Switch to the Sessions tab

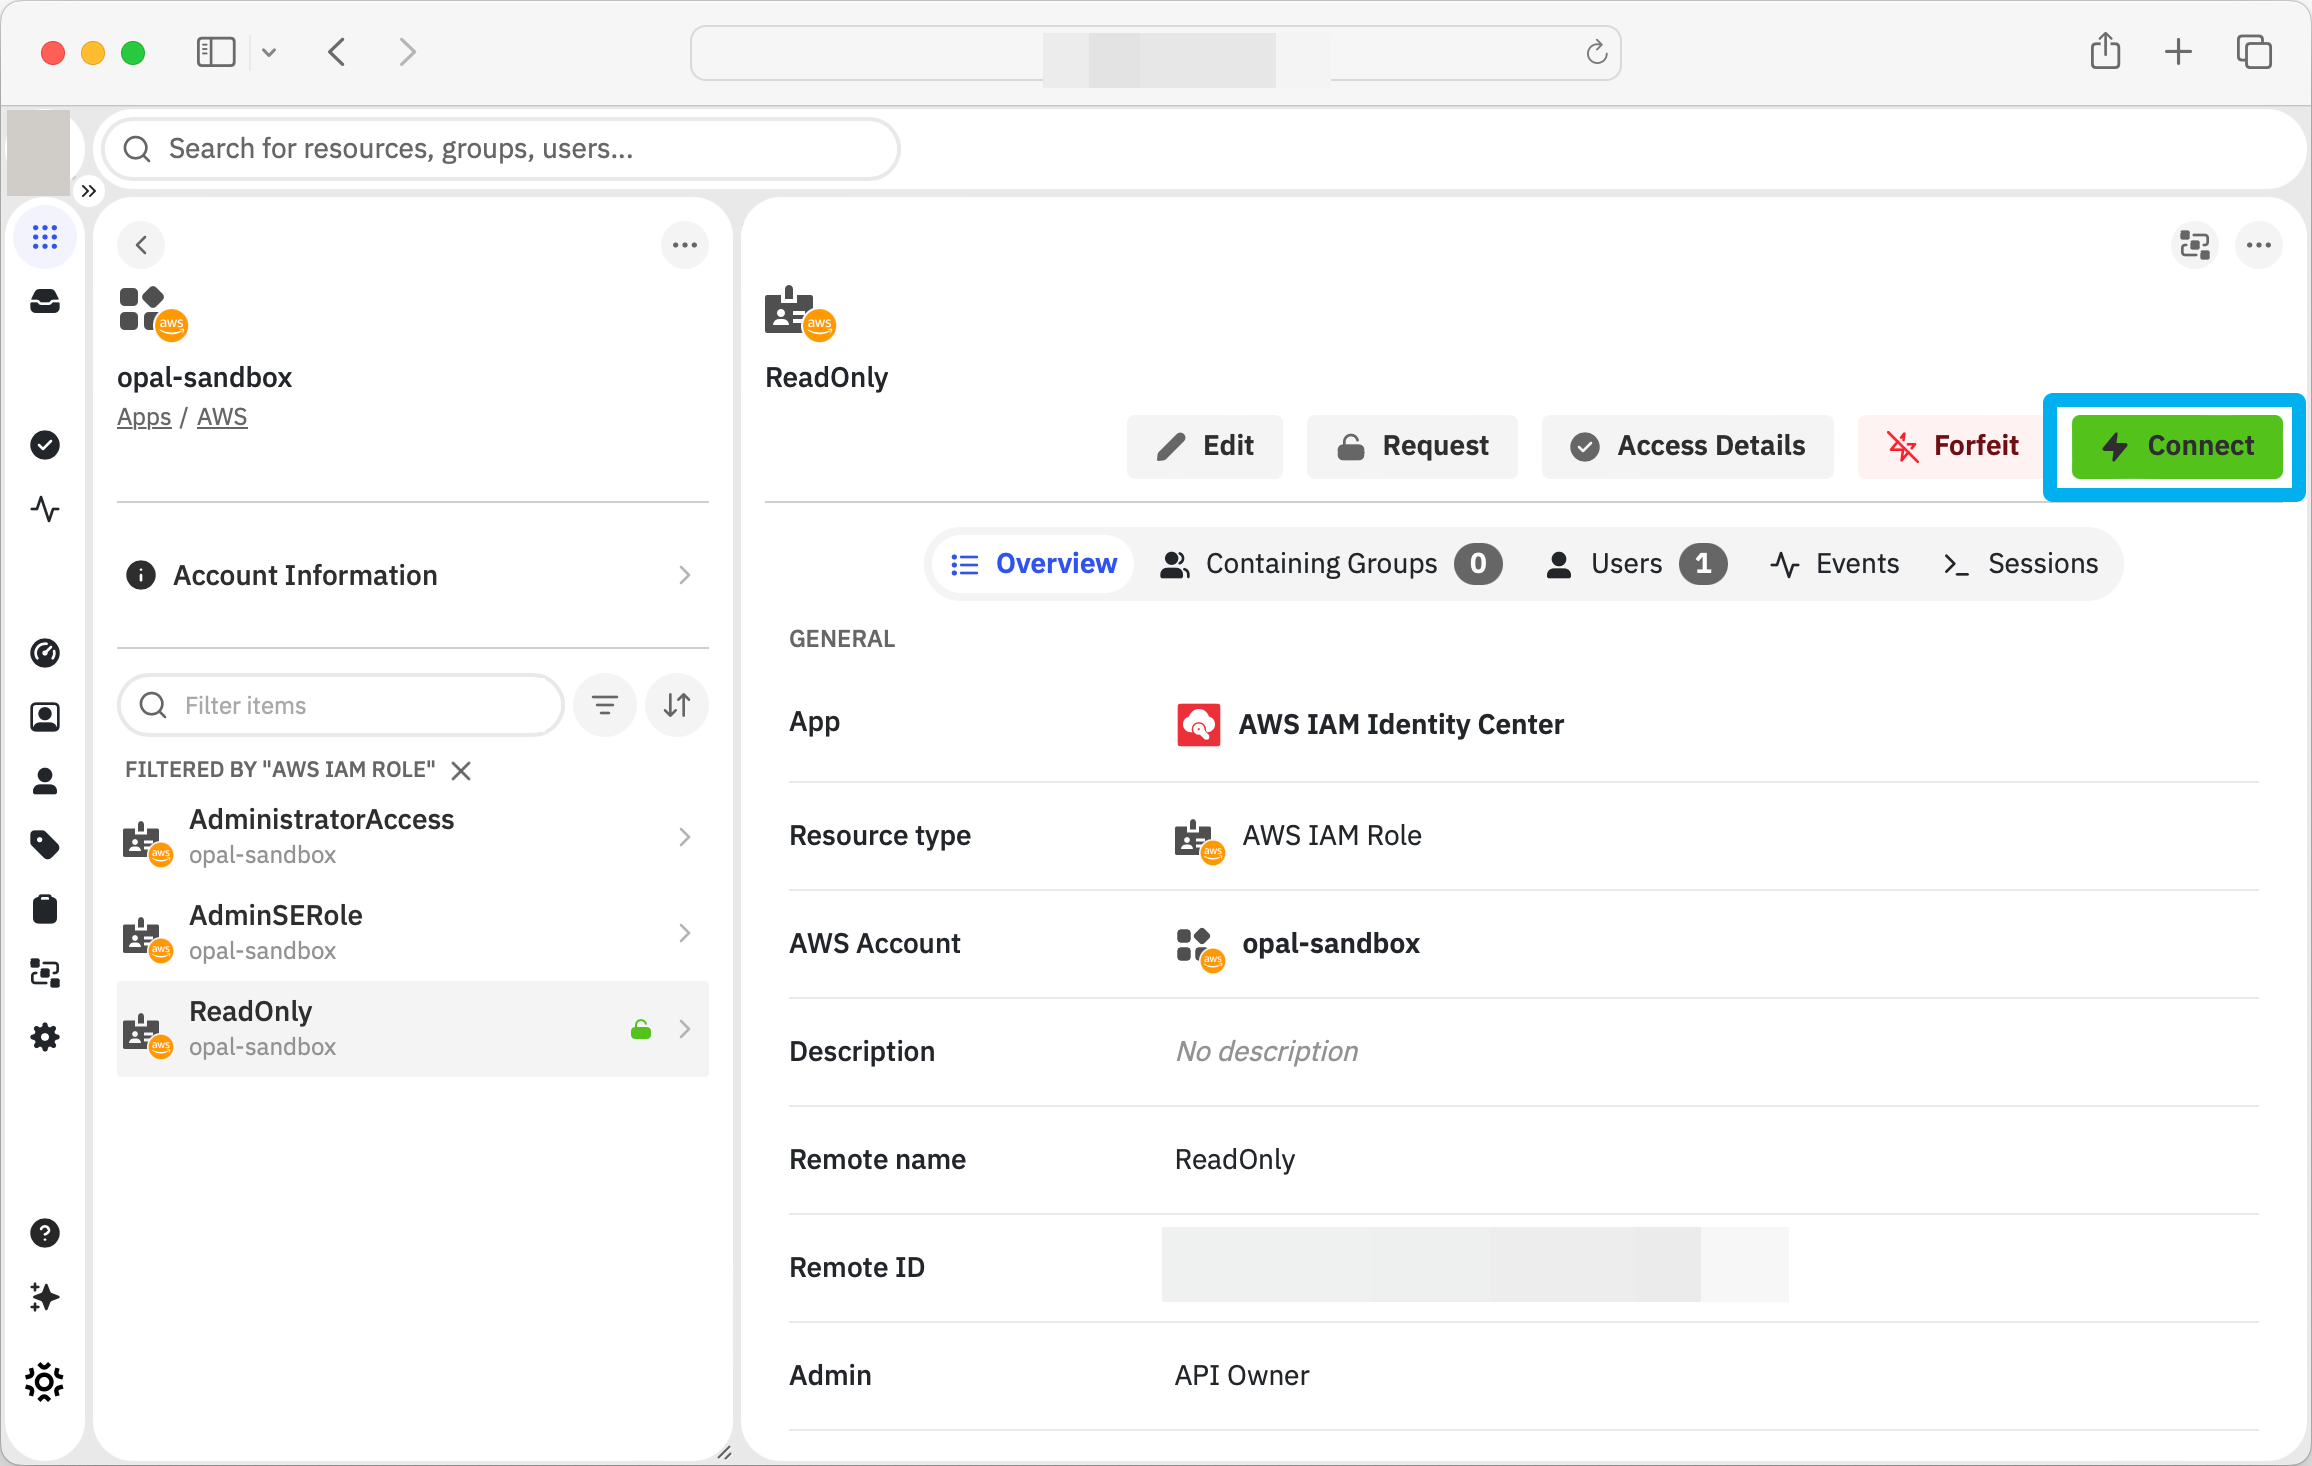click(2021, 564)
